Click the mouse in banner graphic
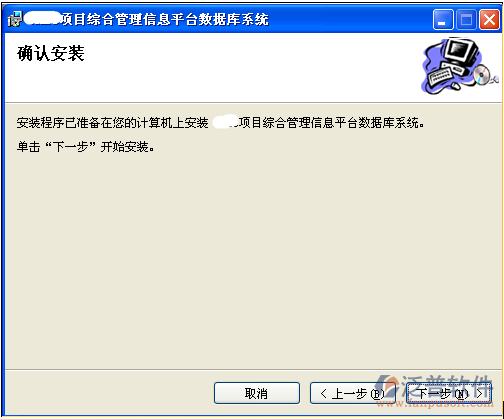Viewport: 504px width, 419px height. coord(455,85)
